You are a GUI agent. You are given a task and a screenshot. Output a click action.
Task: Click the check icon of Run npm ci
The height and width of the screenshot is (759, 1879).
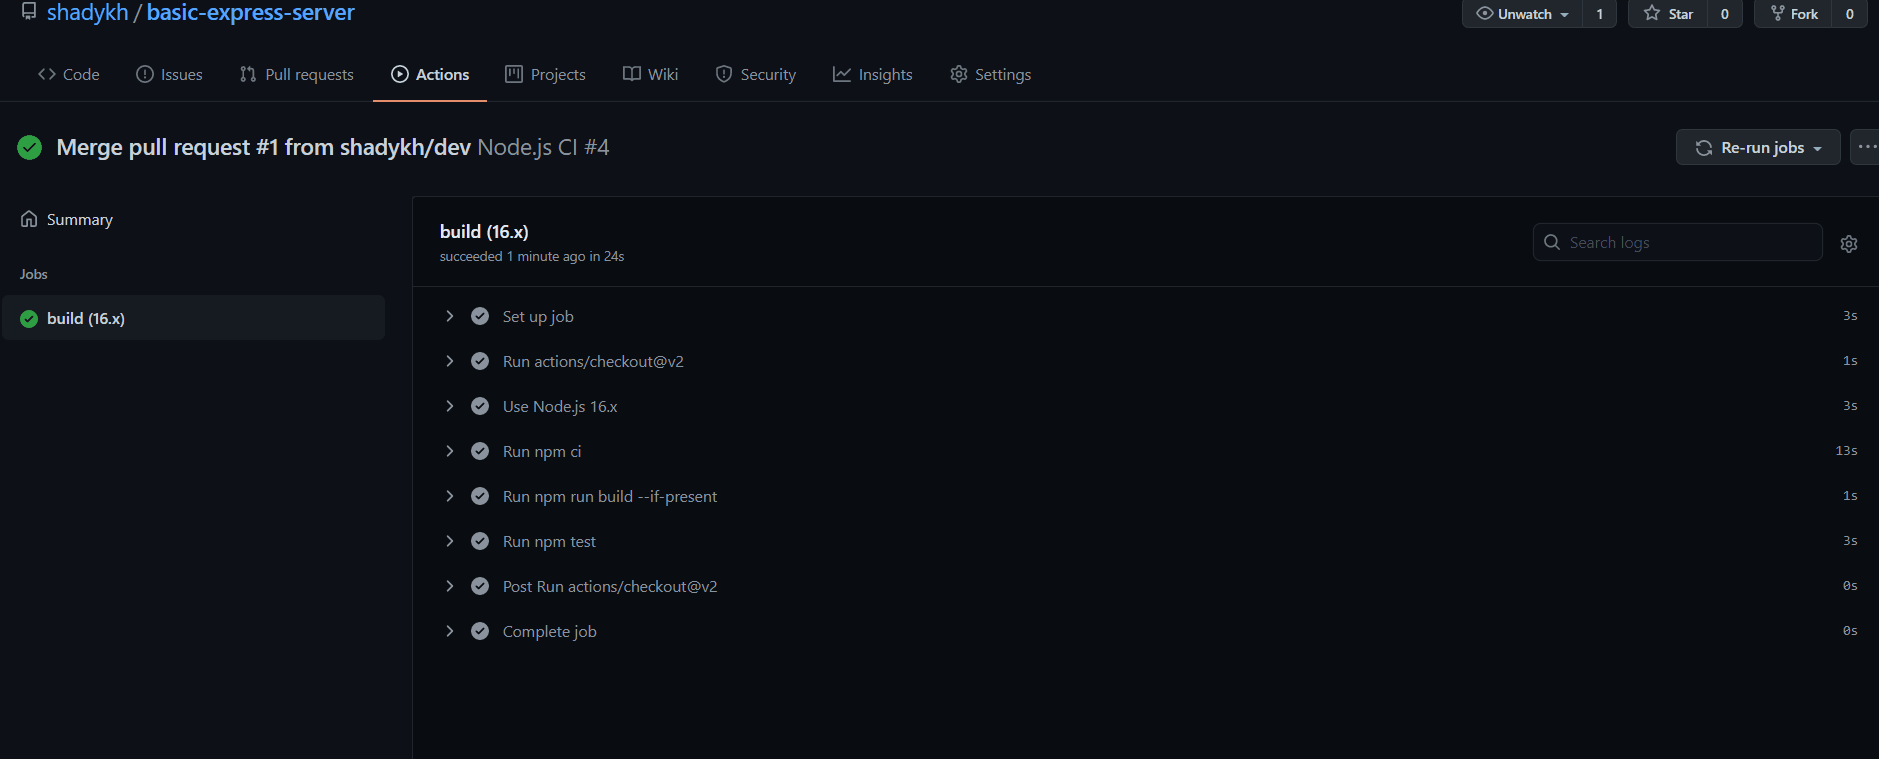tap(480, 451)
